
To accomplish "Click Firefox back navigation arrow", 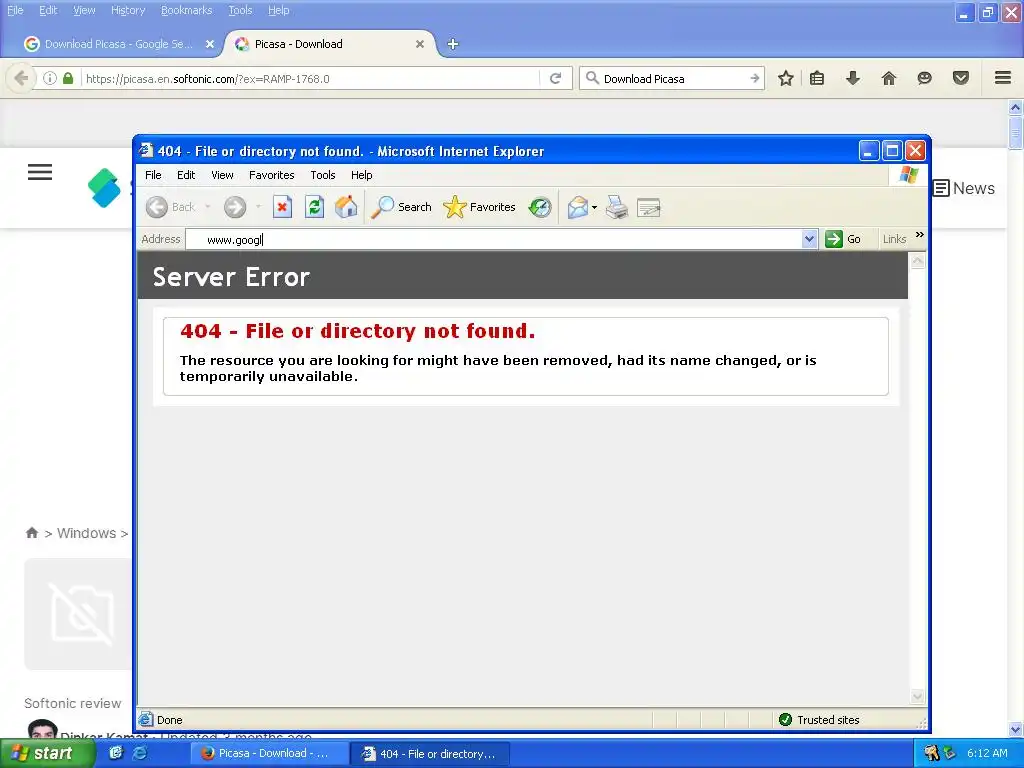I will pyautogui.click(x=20, y=78).
